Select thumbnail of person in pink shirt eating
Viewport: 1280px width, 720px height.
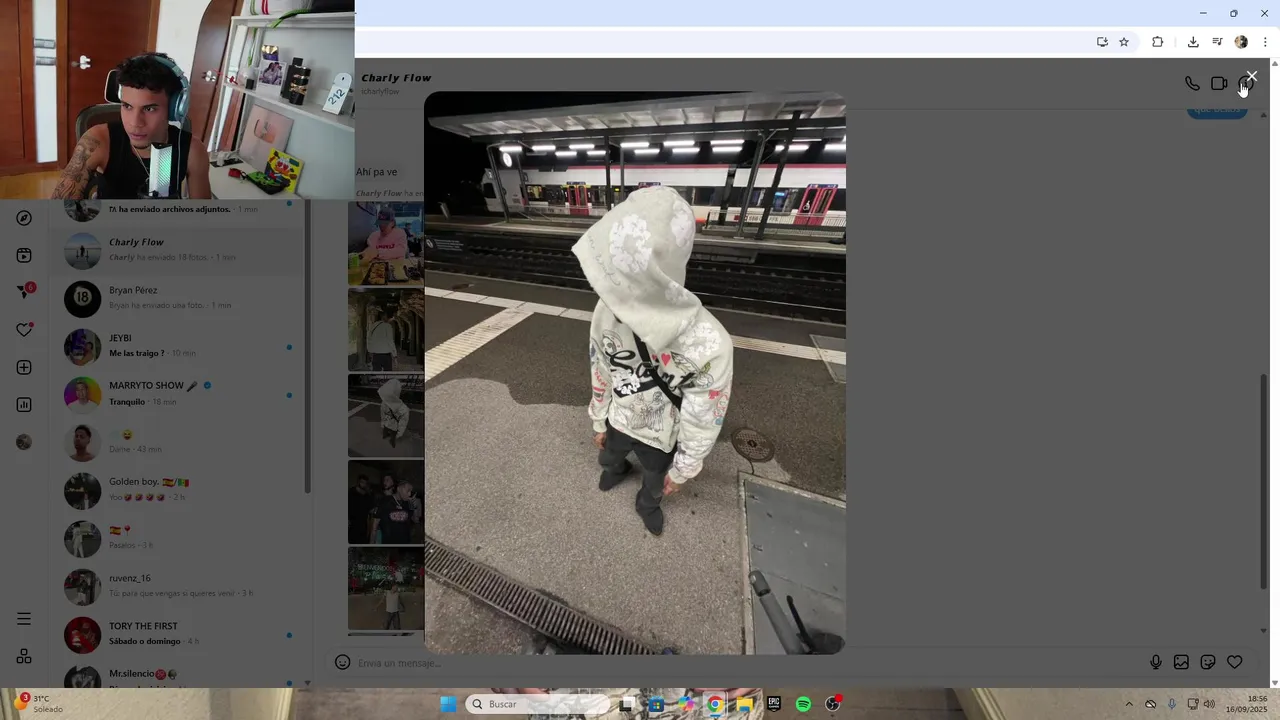386,243
